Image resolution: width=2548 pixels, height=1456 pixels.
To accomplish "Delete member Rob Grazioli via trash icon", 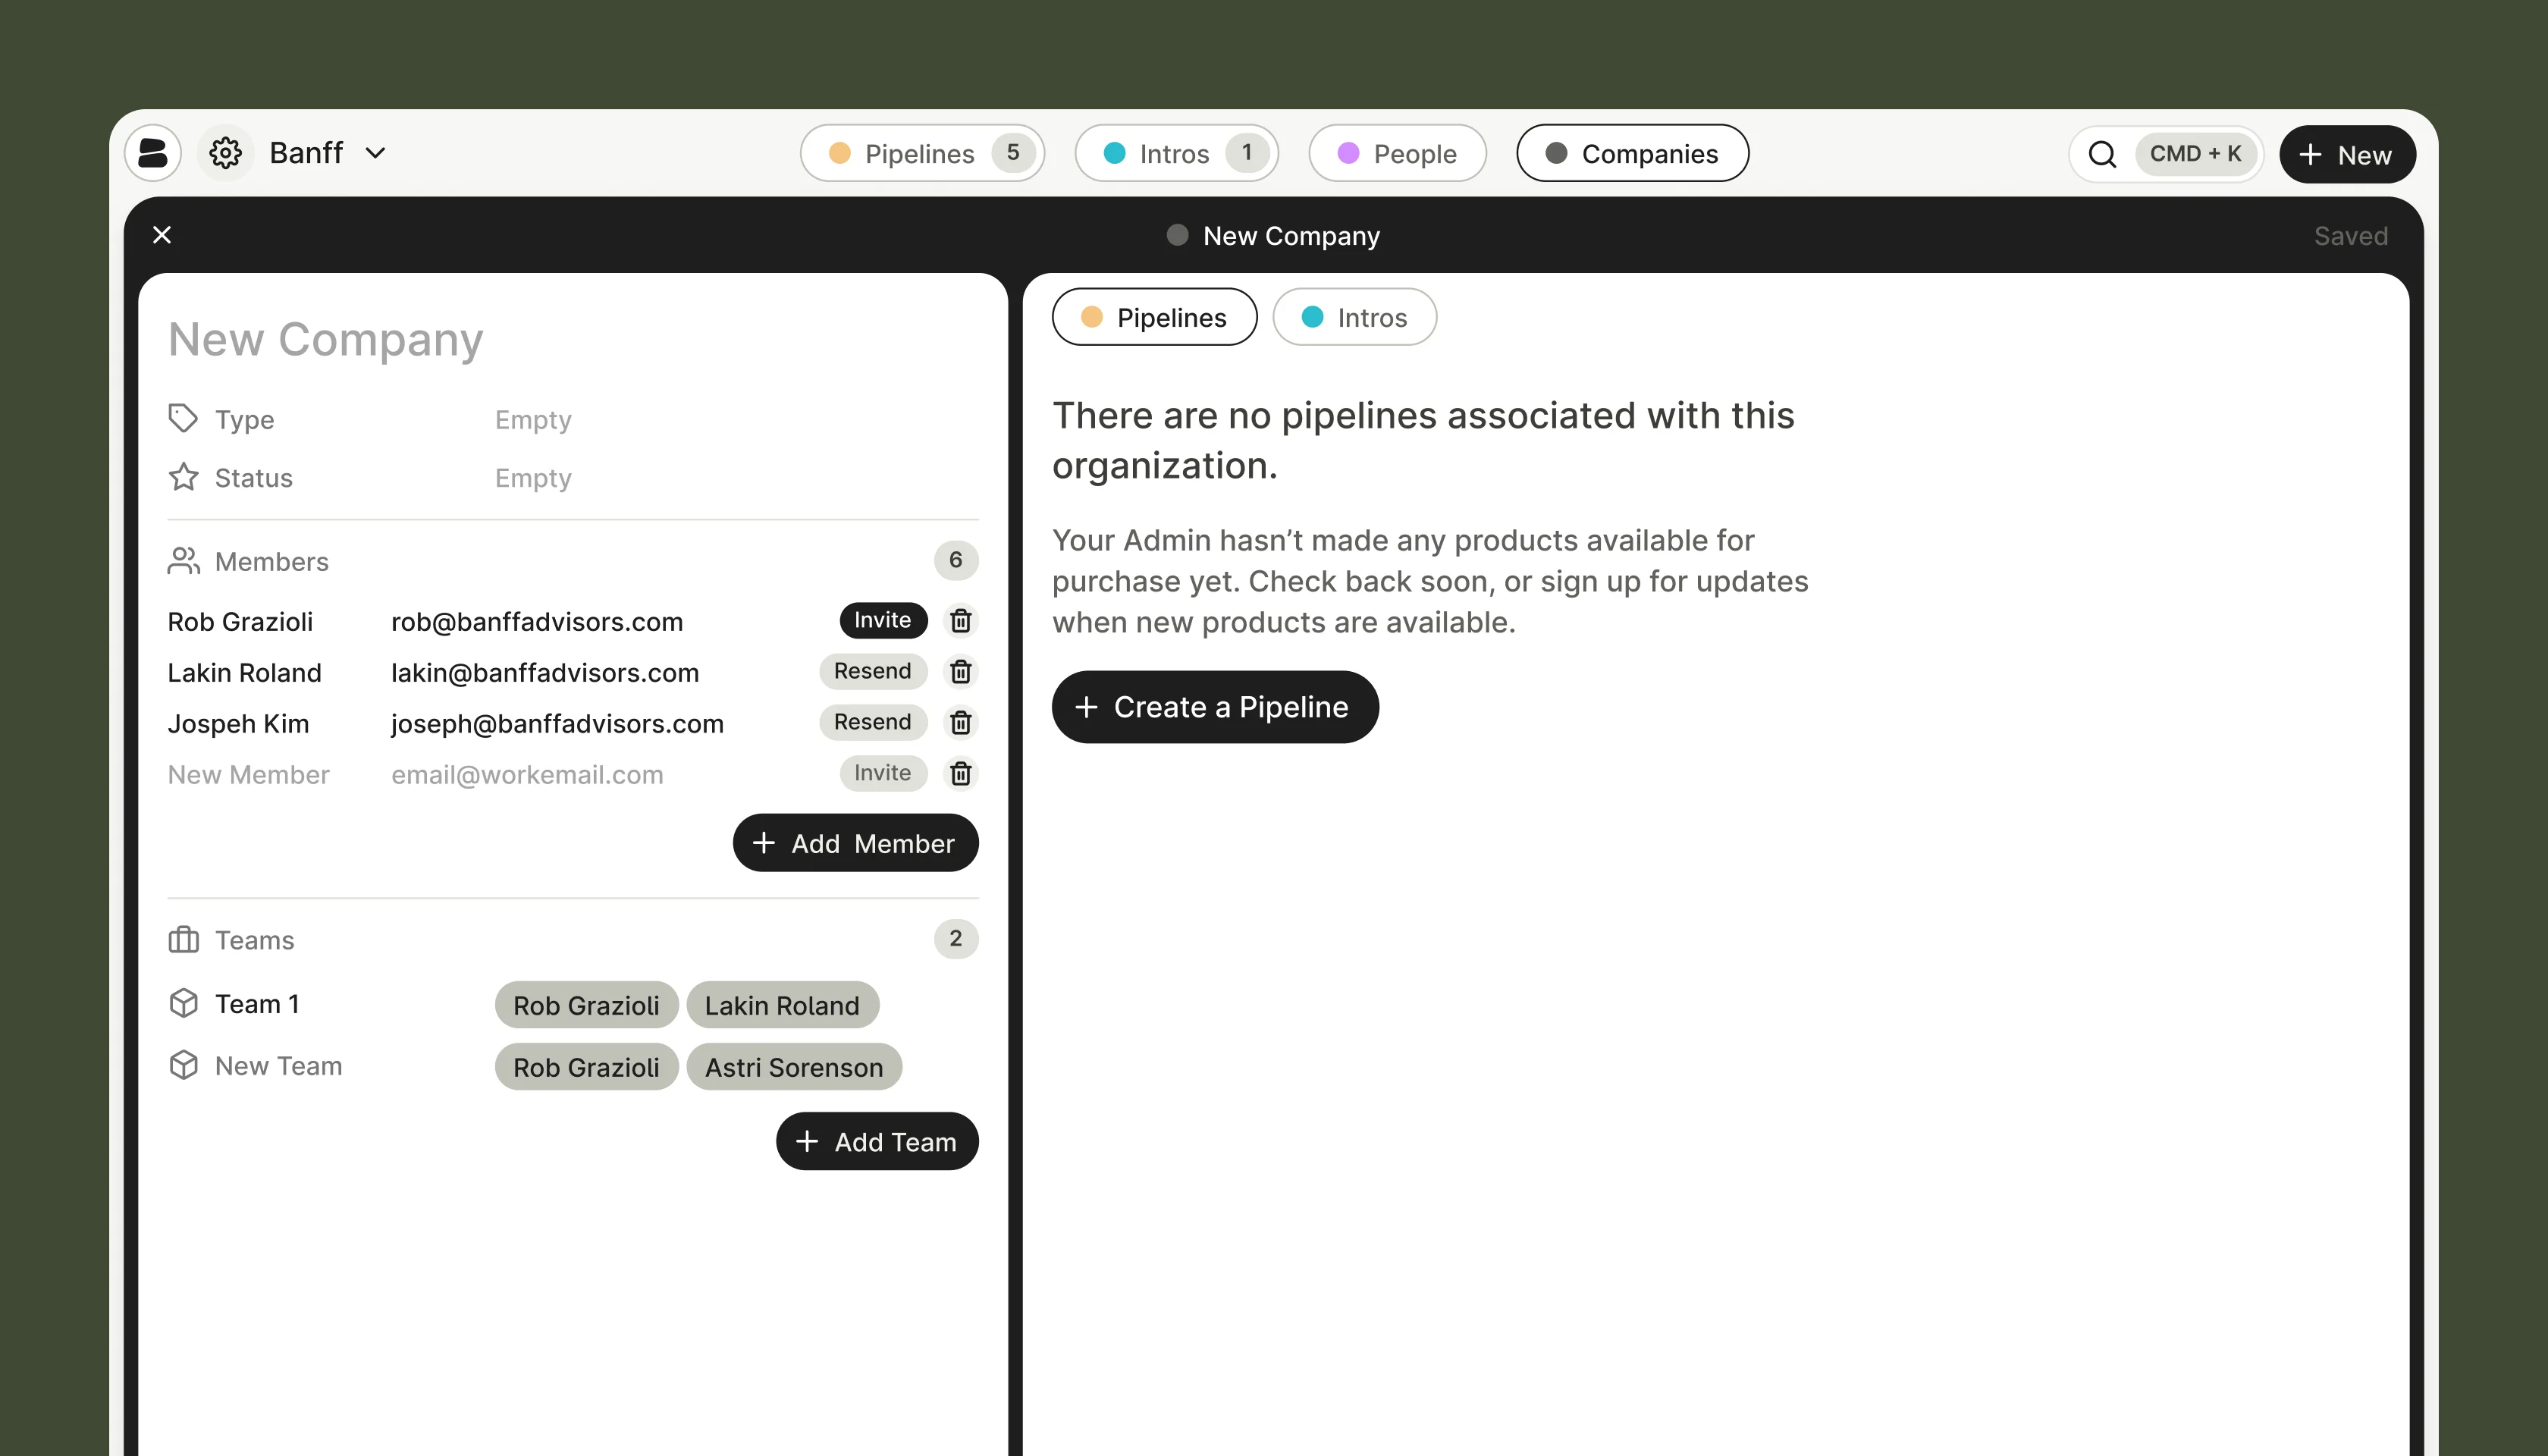I will click(960, 621).
